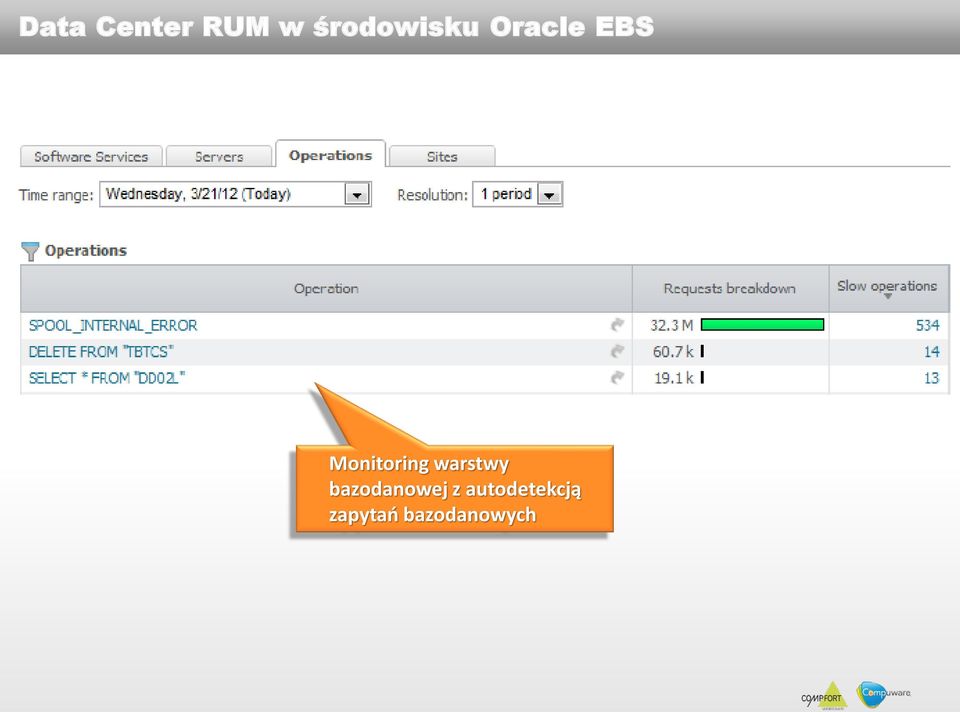Click the small bar next to 60.7 k
This screenshot has height=712, width=960.
702,351
